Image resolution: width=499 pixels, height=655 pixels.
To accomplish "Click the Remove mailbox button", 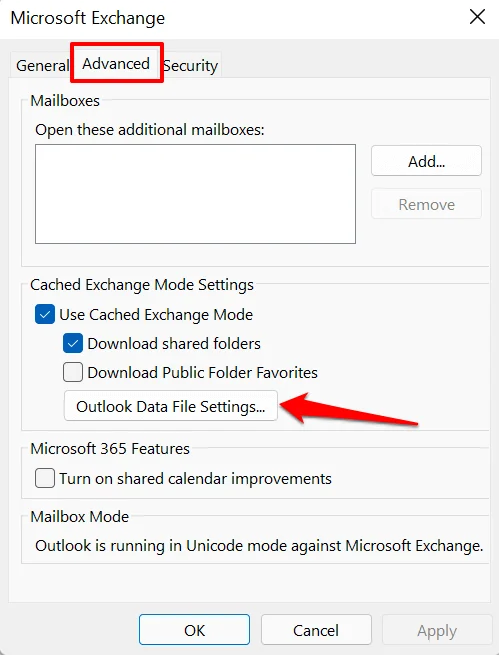I will (426, 204).
